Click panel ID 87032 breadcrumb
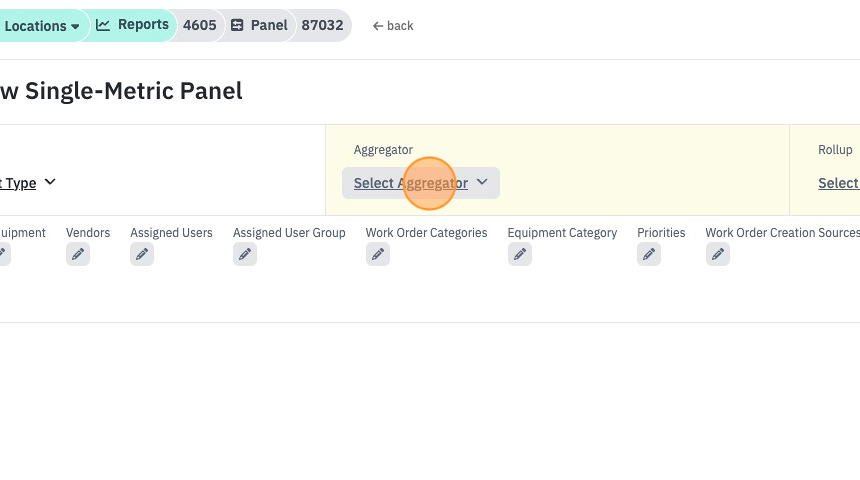This screenshot has height=480, width=860. (322, 25)
